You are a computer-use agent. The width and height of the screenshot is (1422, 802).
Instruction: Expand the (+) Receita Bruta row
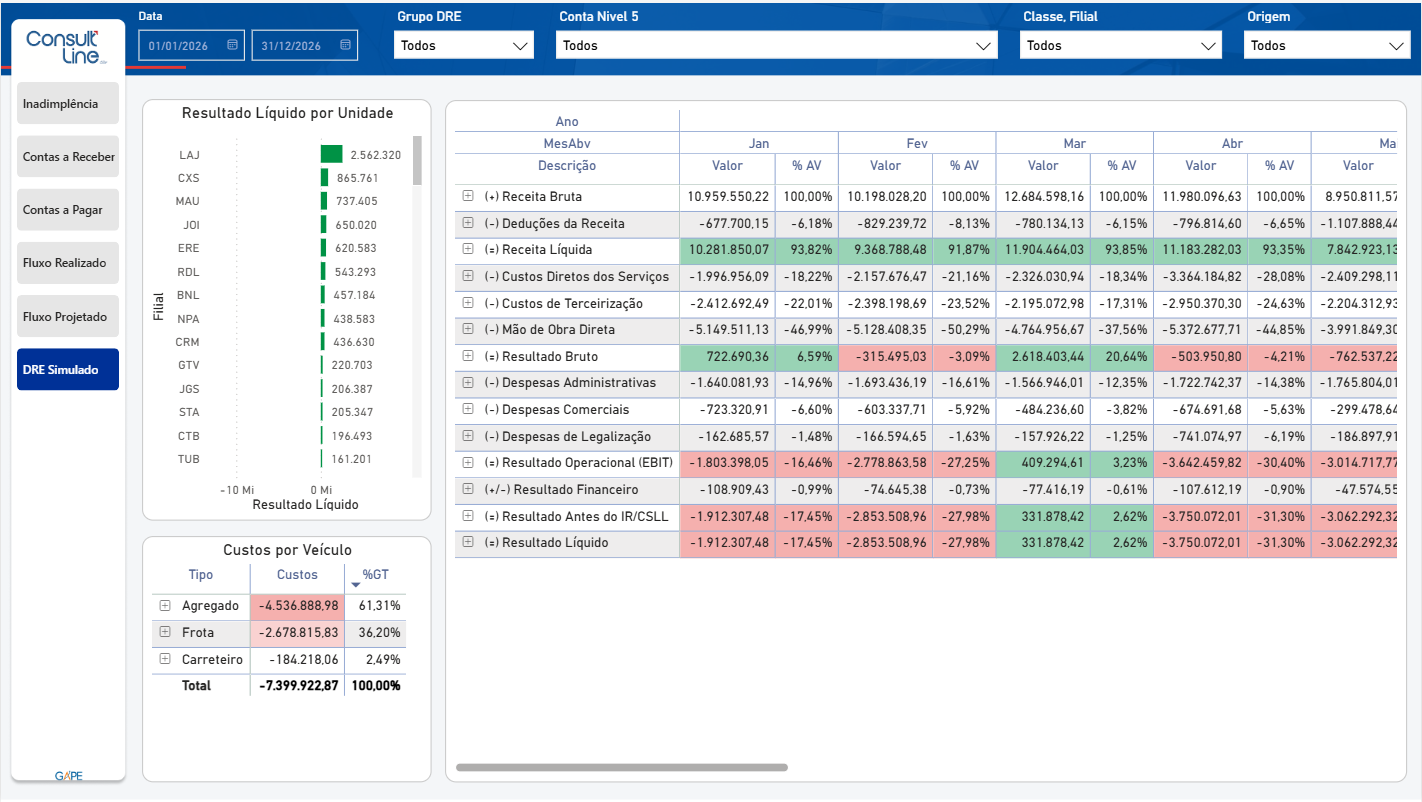click(x=467, y=196)
